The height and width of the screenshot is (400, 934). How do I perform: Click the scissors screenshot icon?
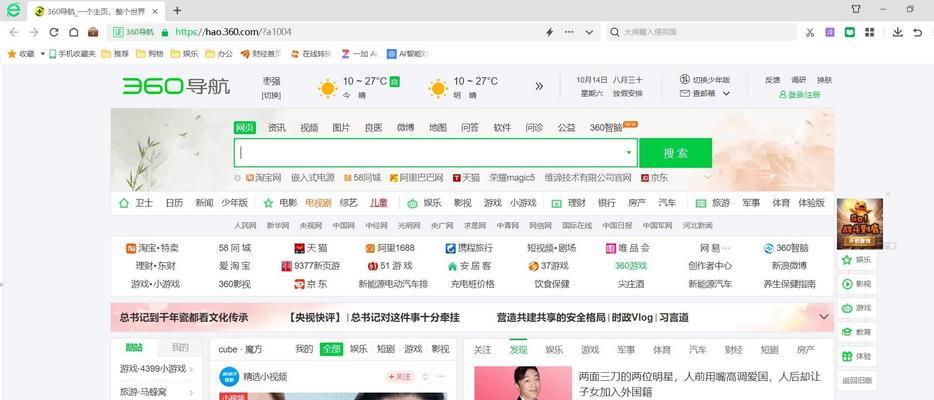810,32
